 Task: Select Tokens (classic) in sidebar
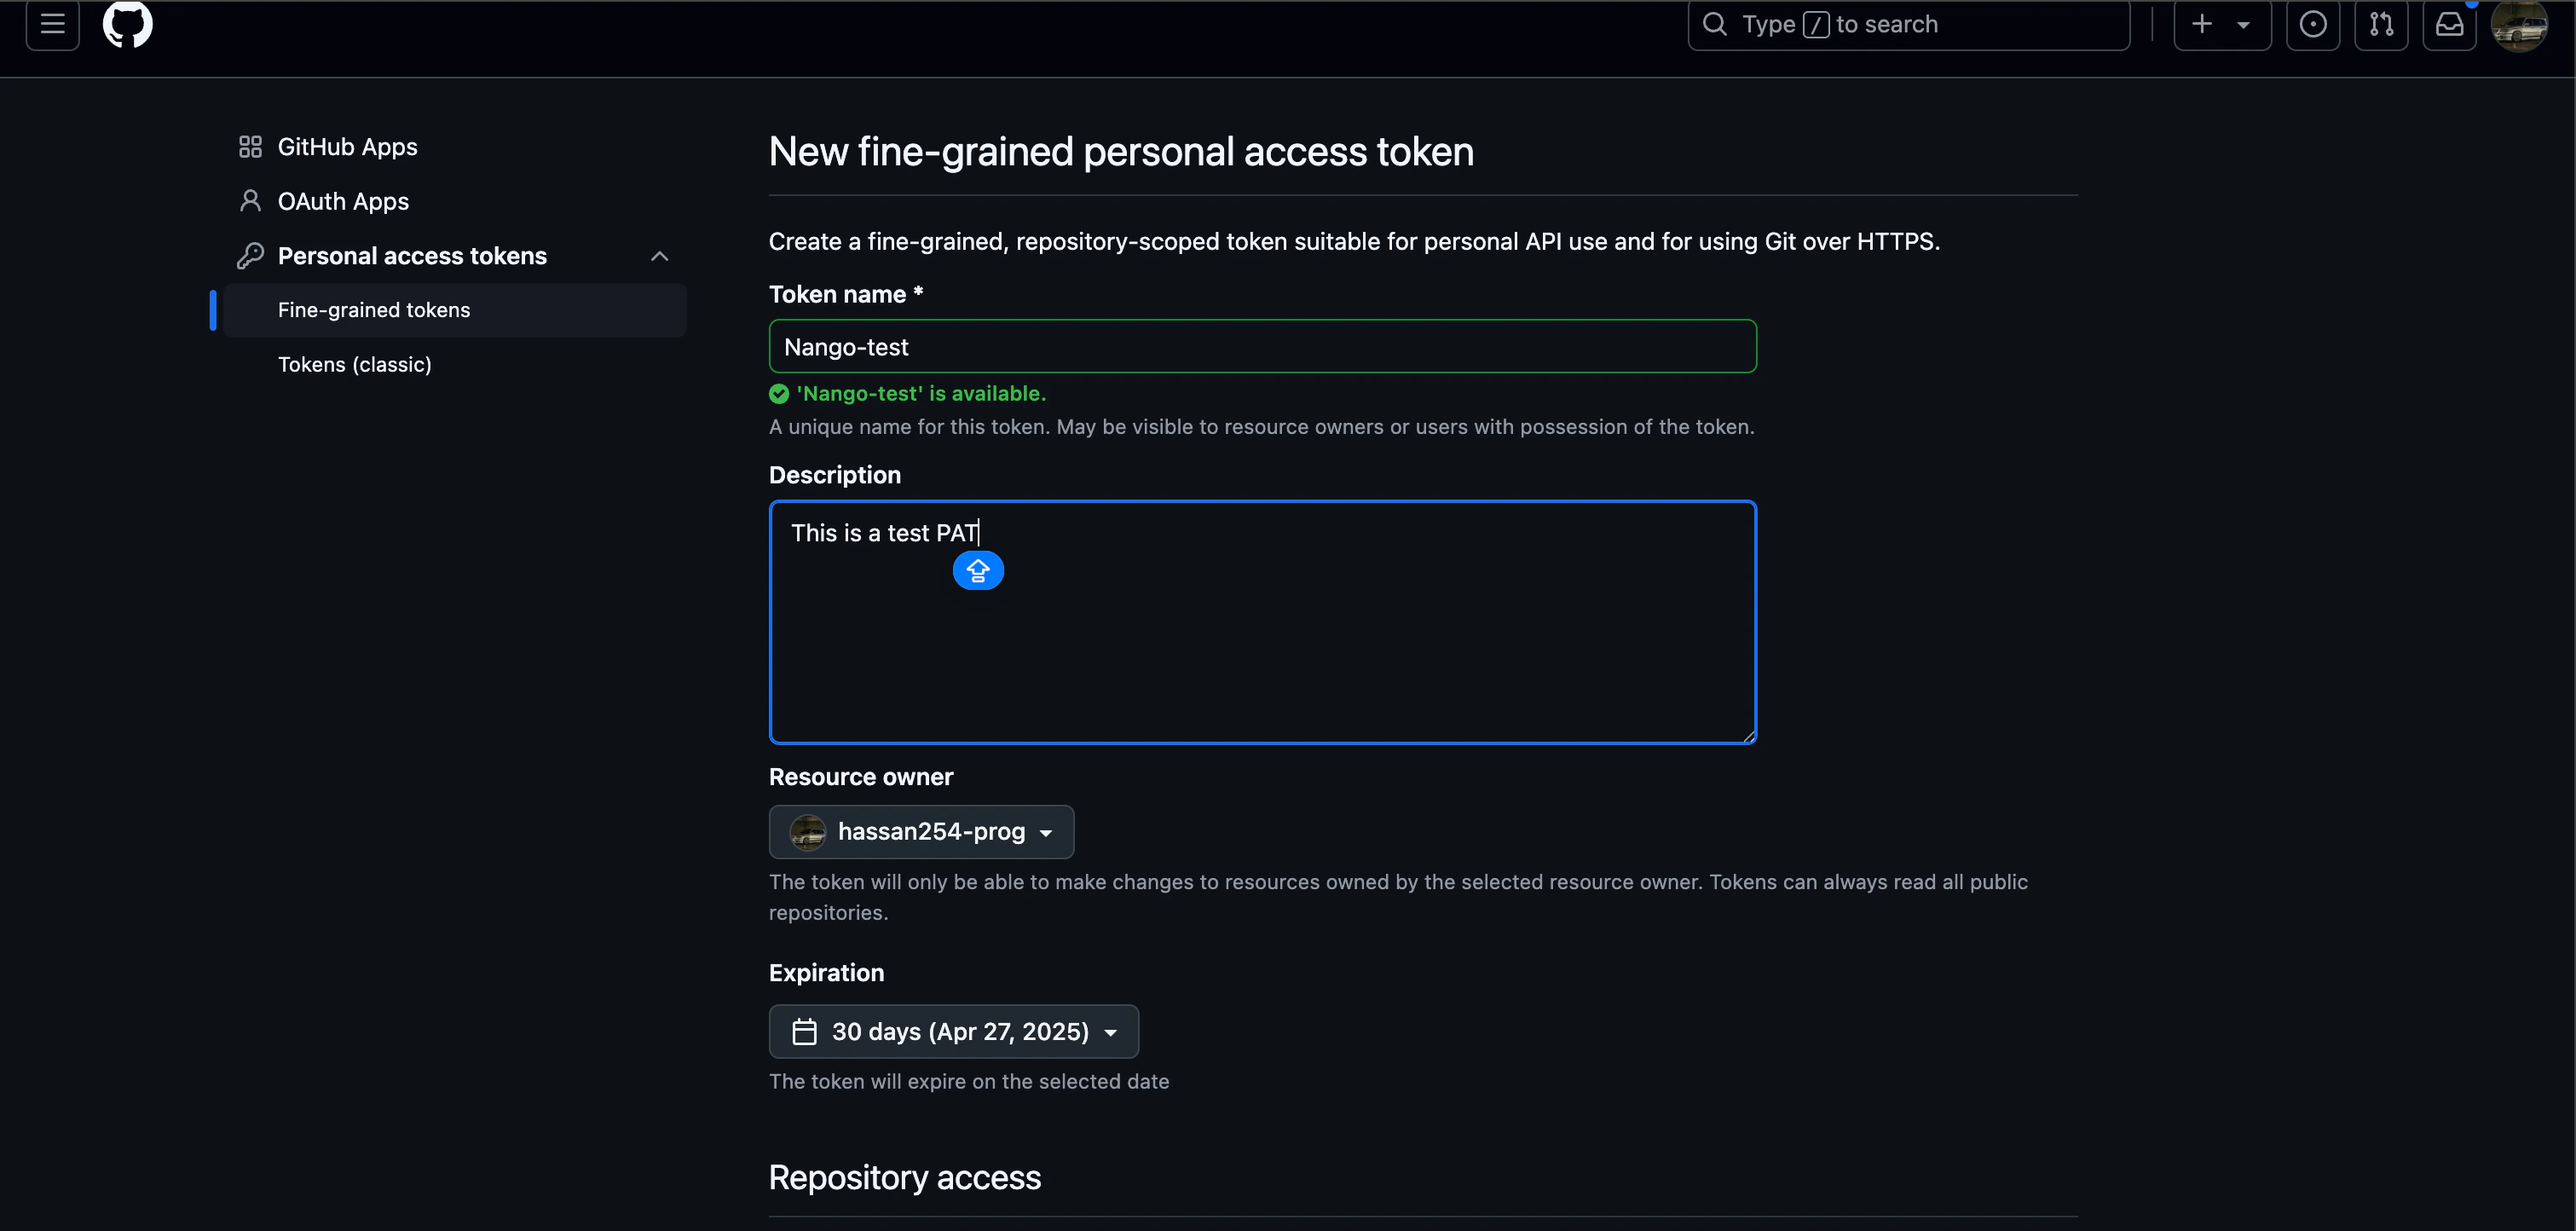tap(354, 364)
